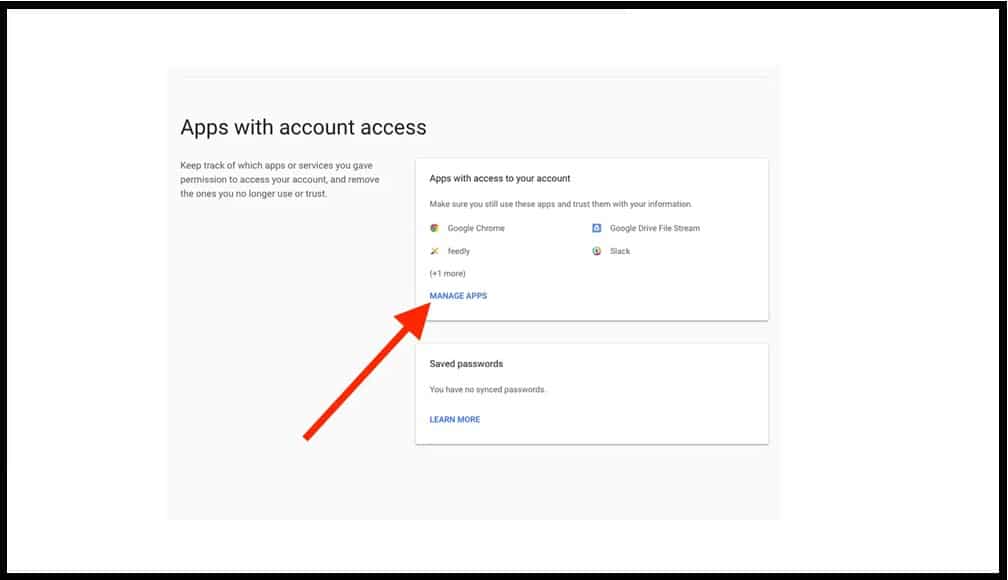Click the Keep track of which apps description
Screen dimensions: 1008x580
pyautogui.click(x=280, y=179)
